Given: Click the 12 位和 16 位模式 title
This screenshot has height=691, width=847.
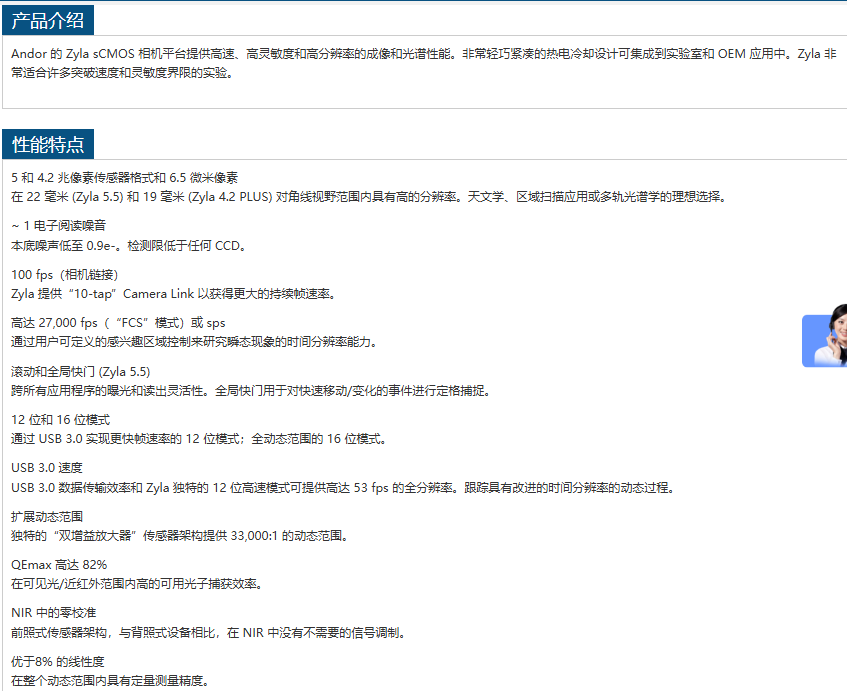Looking at the screenshot, I should pos(60,419).
